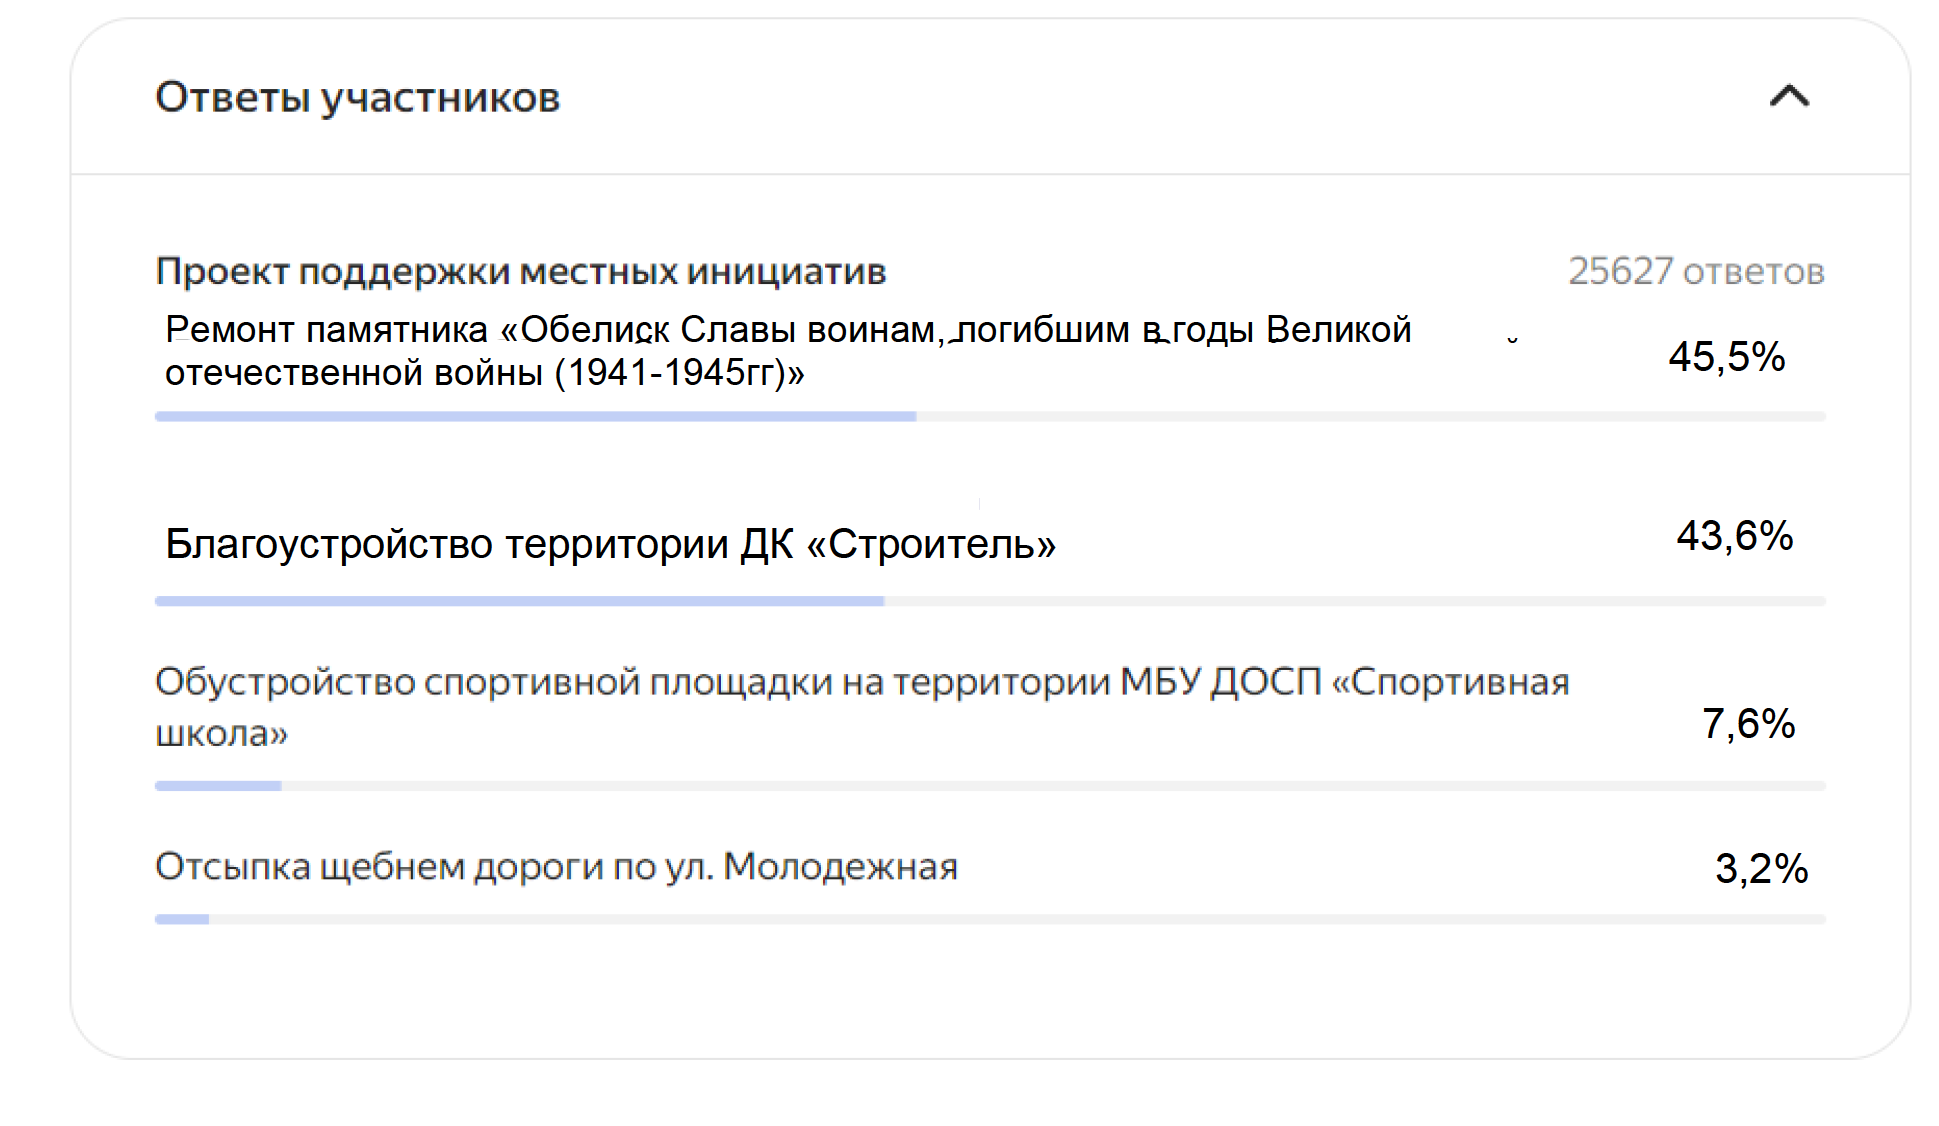Click the «Ответы участников» header title
1939x1126 pixels.
pos(357,98)
